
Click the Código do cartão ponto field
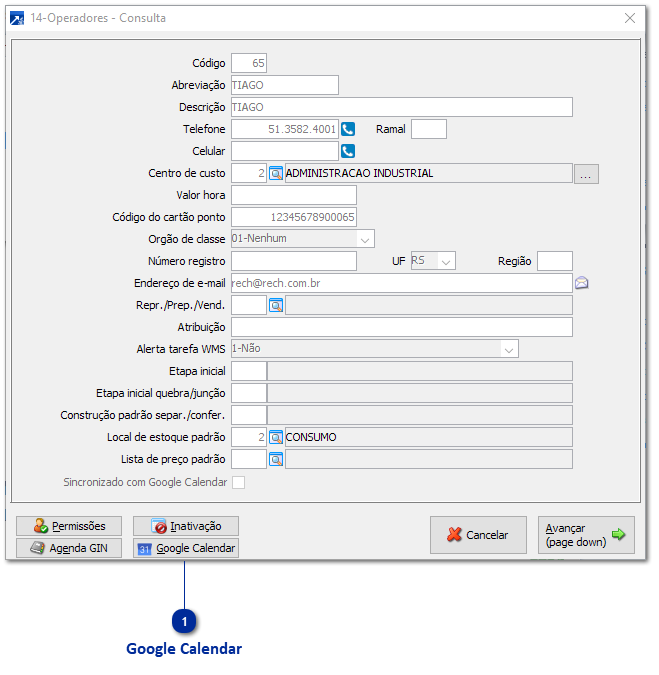click(x=294, y=217)
